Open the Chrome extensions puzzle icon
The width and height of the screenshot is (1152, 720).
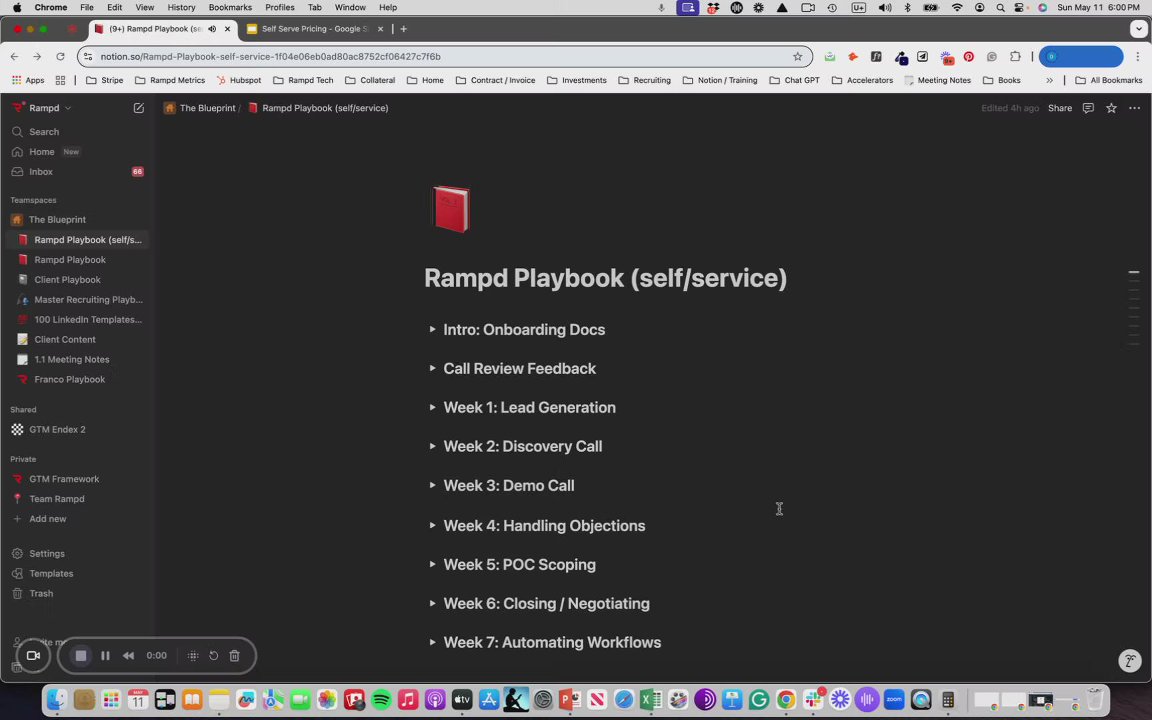[x=1015, y=57]
